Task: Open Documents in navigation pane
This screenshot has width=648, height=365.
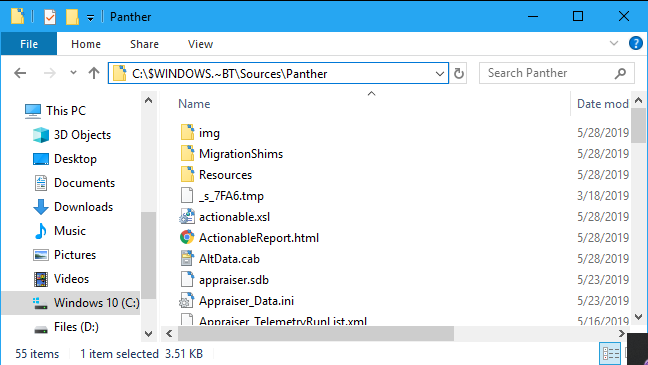Action: [x=84, y=183]
